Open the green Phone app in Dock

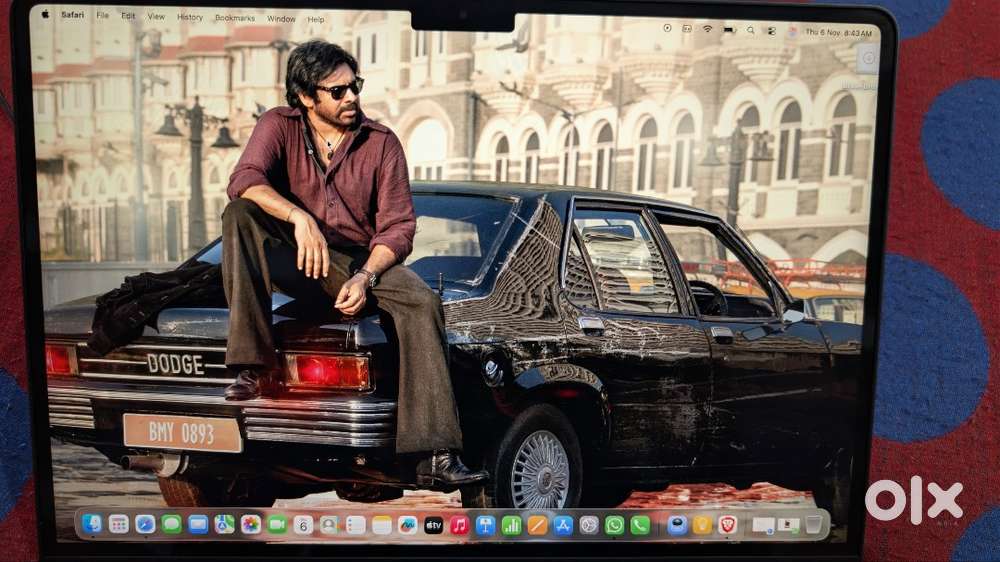[x=640, y=525]
